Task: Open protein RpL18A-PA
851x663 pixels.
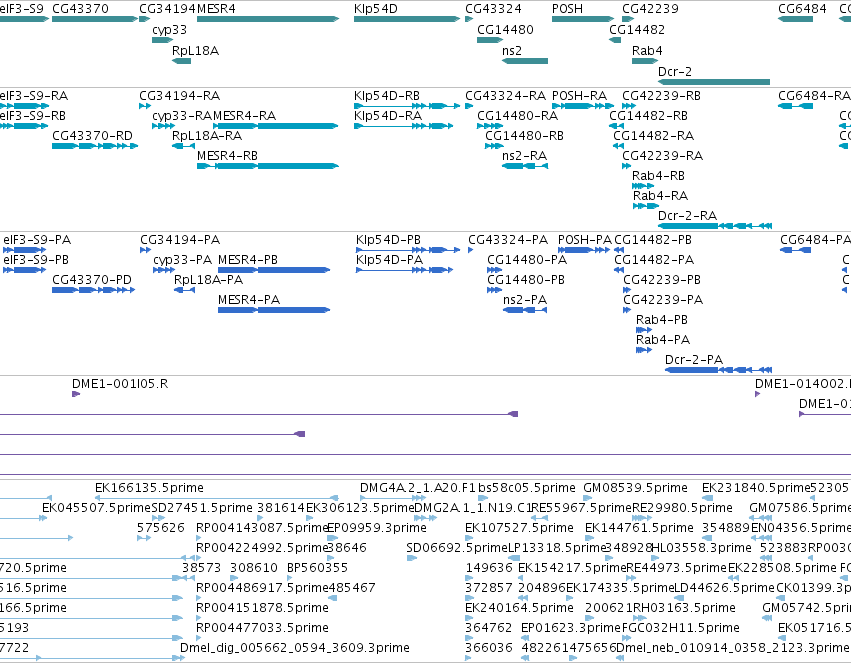Action: (185, 290)
